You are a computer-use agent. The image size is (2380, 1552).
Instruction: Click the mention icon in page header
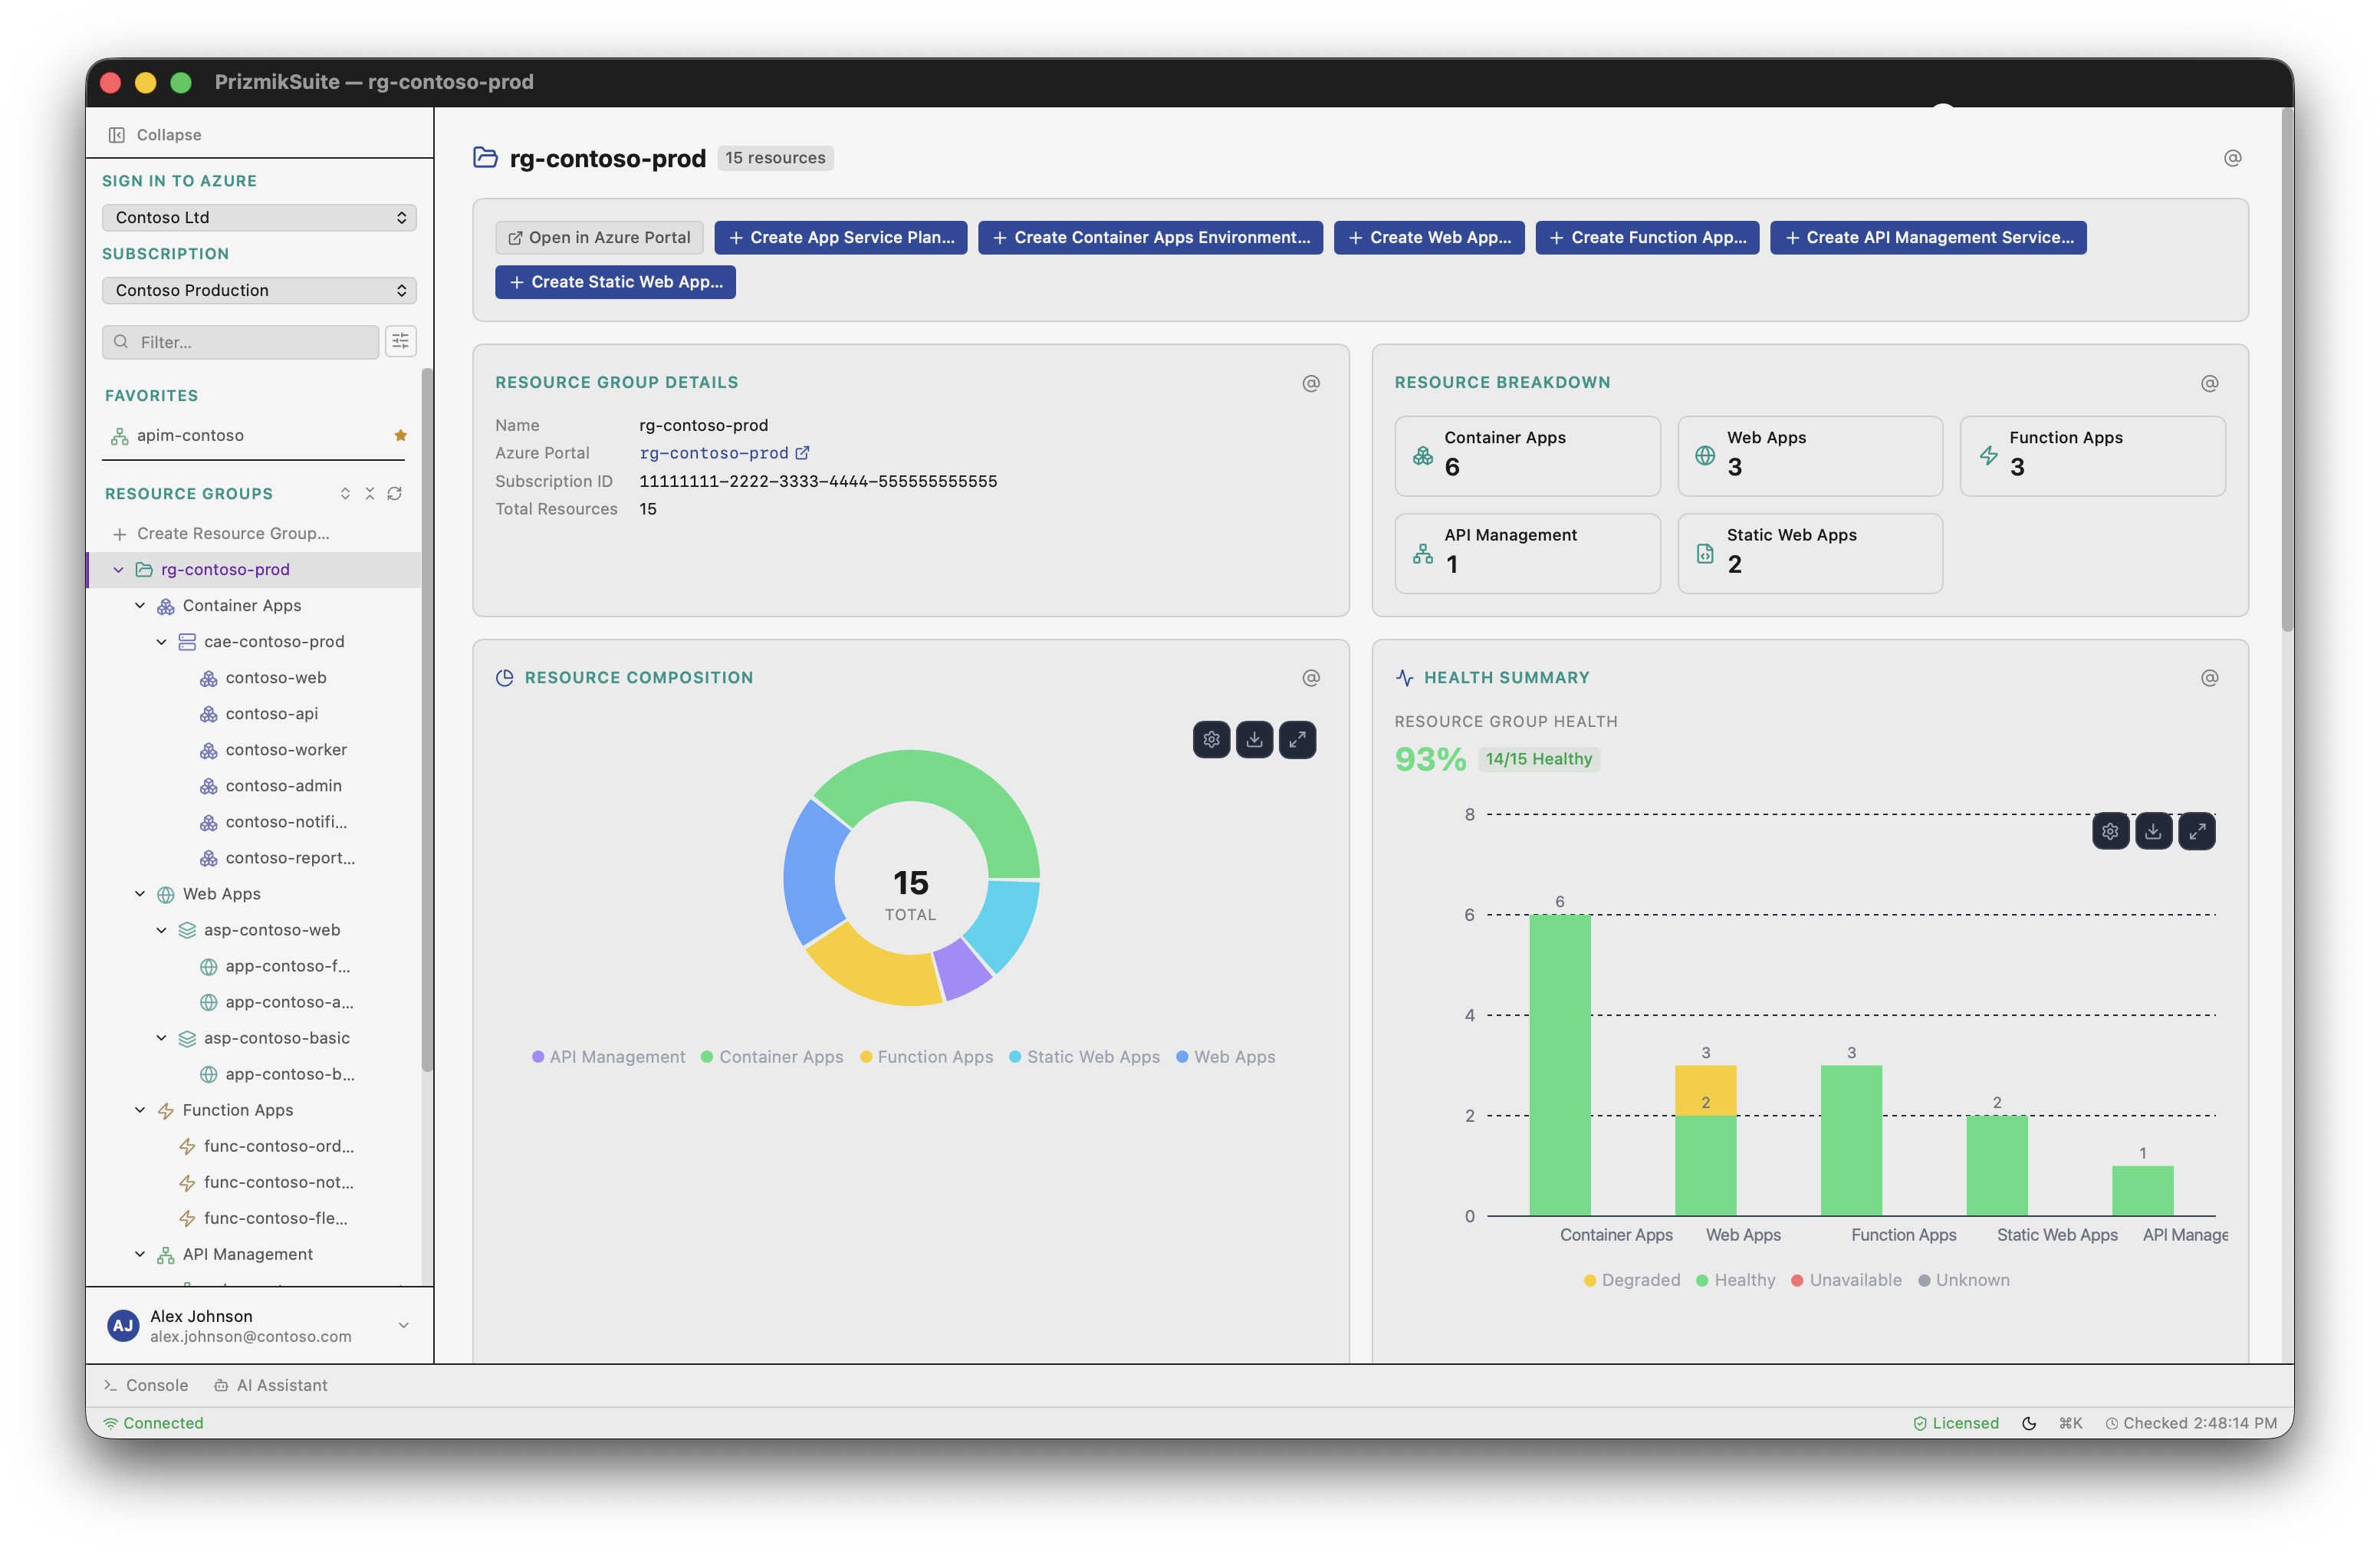2232,158
